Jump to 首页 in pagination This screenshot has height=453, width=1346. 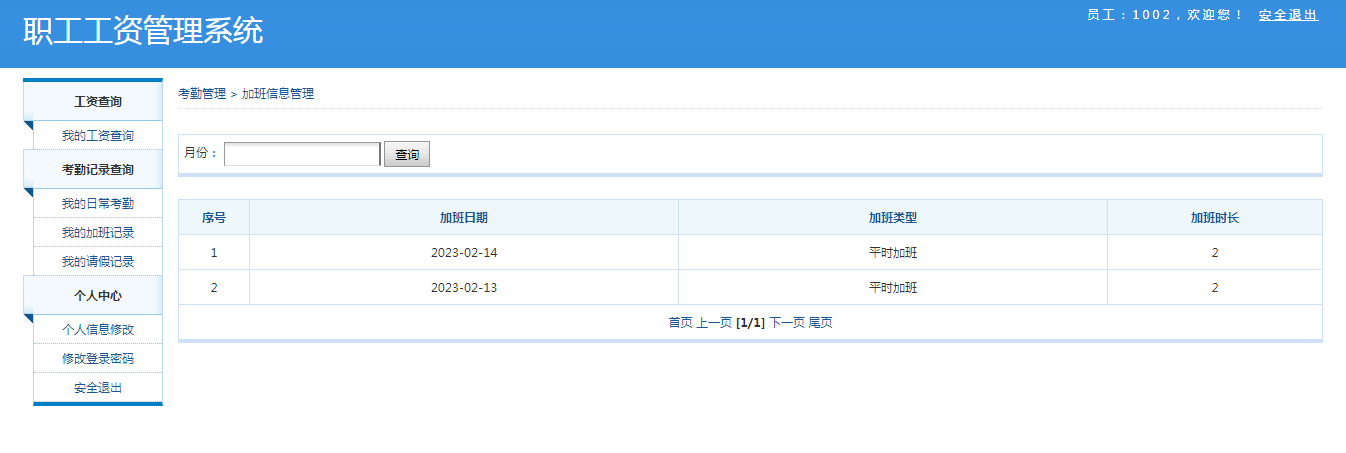pos(680,323)
